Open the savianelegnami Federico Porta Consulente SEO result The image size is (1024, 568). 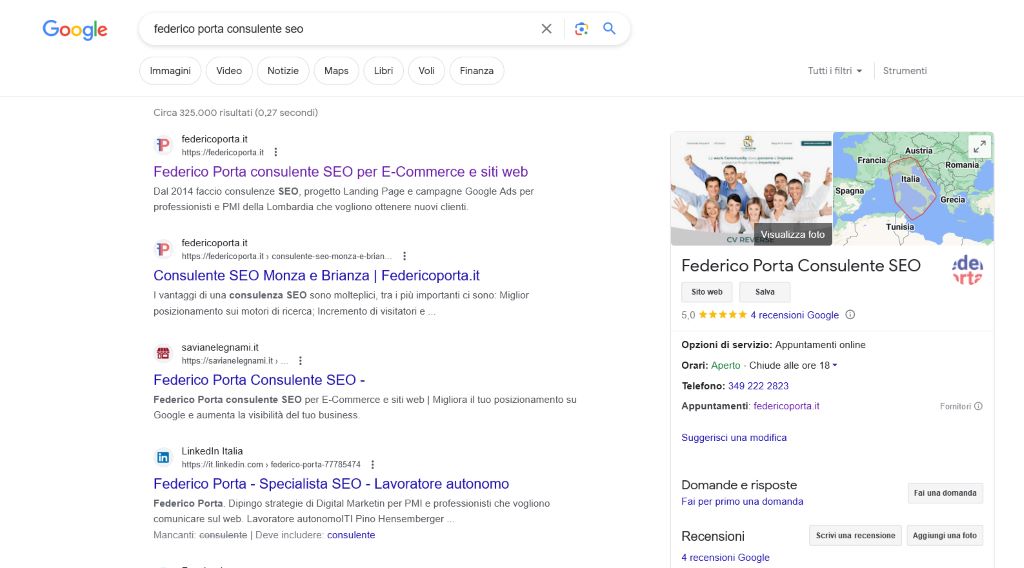click(x=259, y=380)
